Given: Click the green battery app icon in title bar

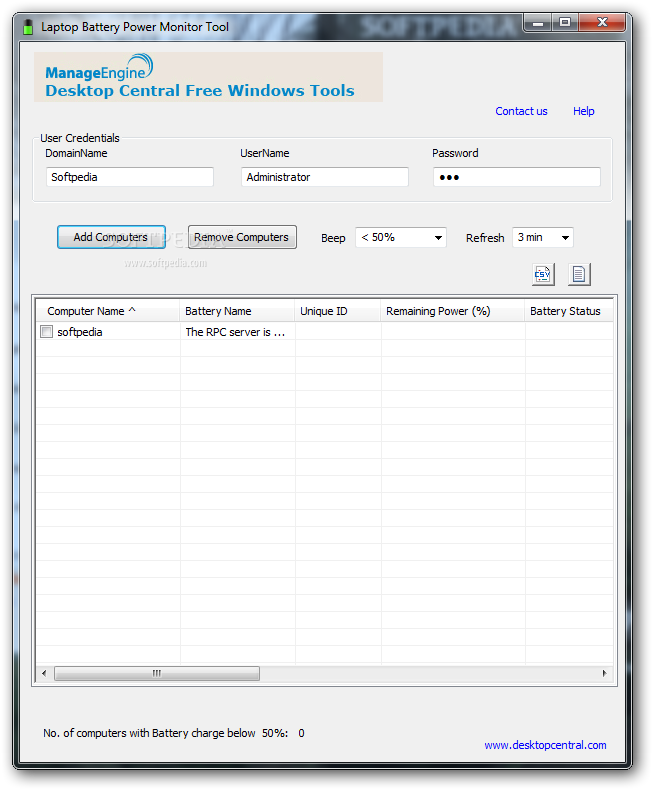Looking at the screenshot, I should [x=28, y=27].
